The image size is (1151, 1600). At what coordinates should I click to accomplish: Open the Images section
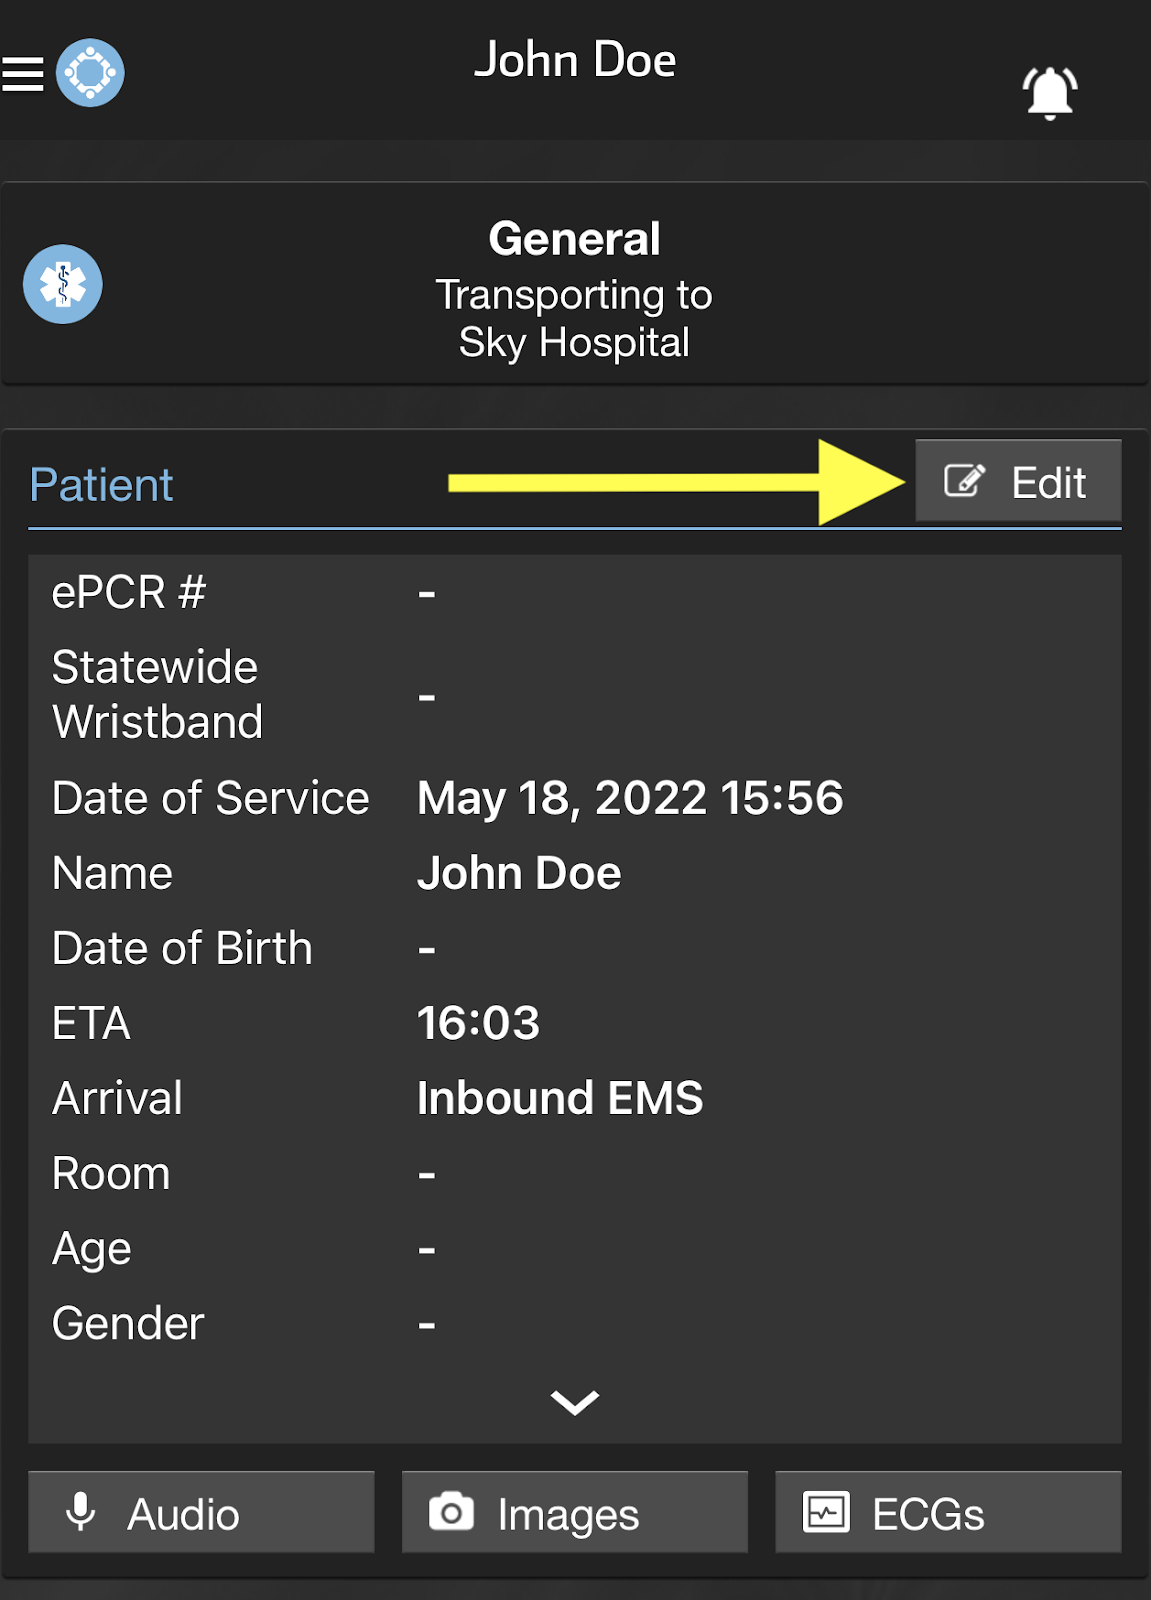(x=575, y=1512)
